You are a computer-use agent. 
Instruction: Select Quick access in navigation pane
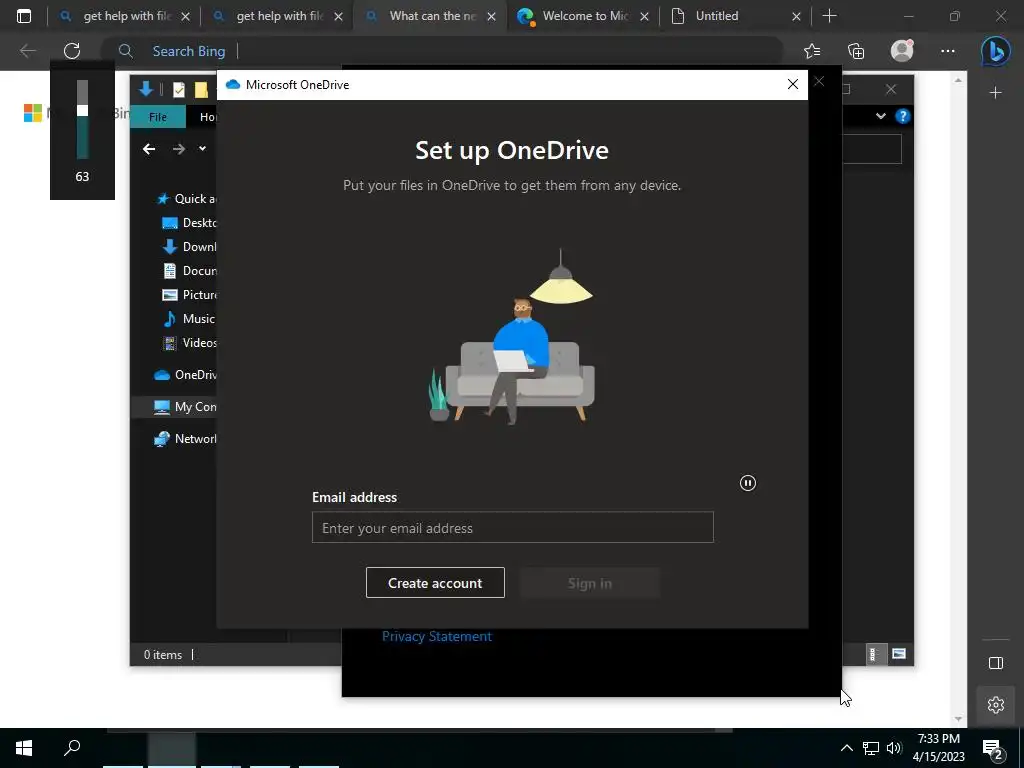[x=186, y=199]
